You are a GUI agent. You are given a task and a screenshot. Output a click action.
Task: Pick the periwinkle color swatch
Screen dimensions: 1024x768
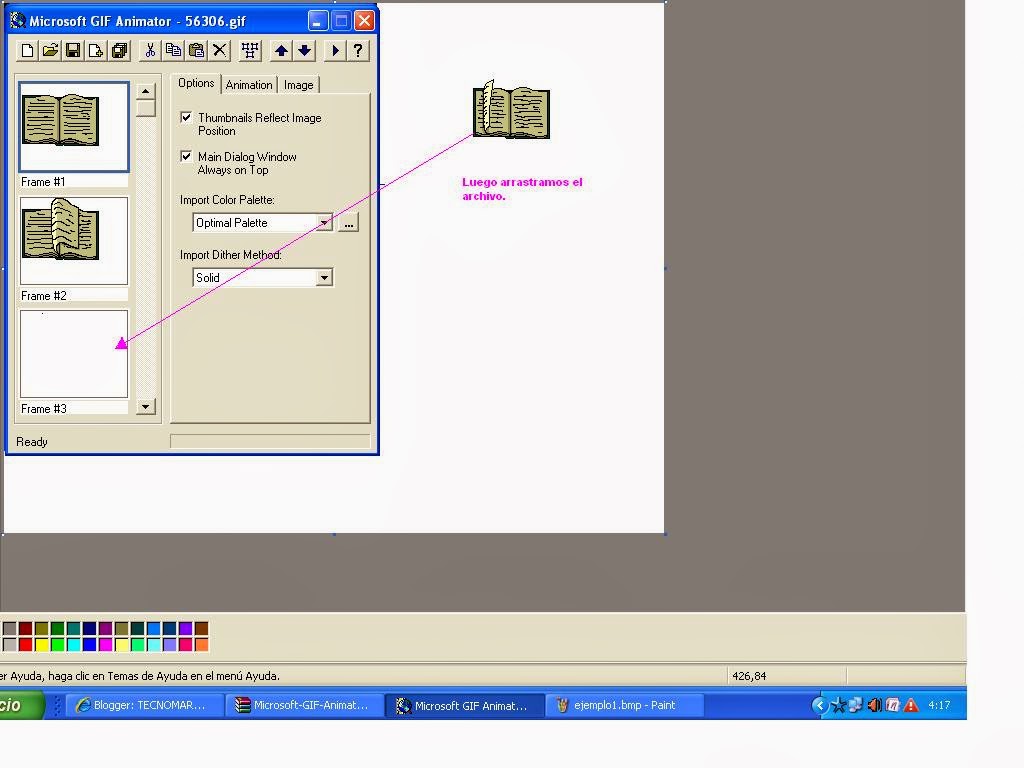point(170,645)
